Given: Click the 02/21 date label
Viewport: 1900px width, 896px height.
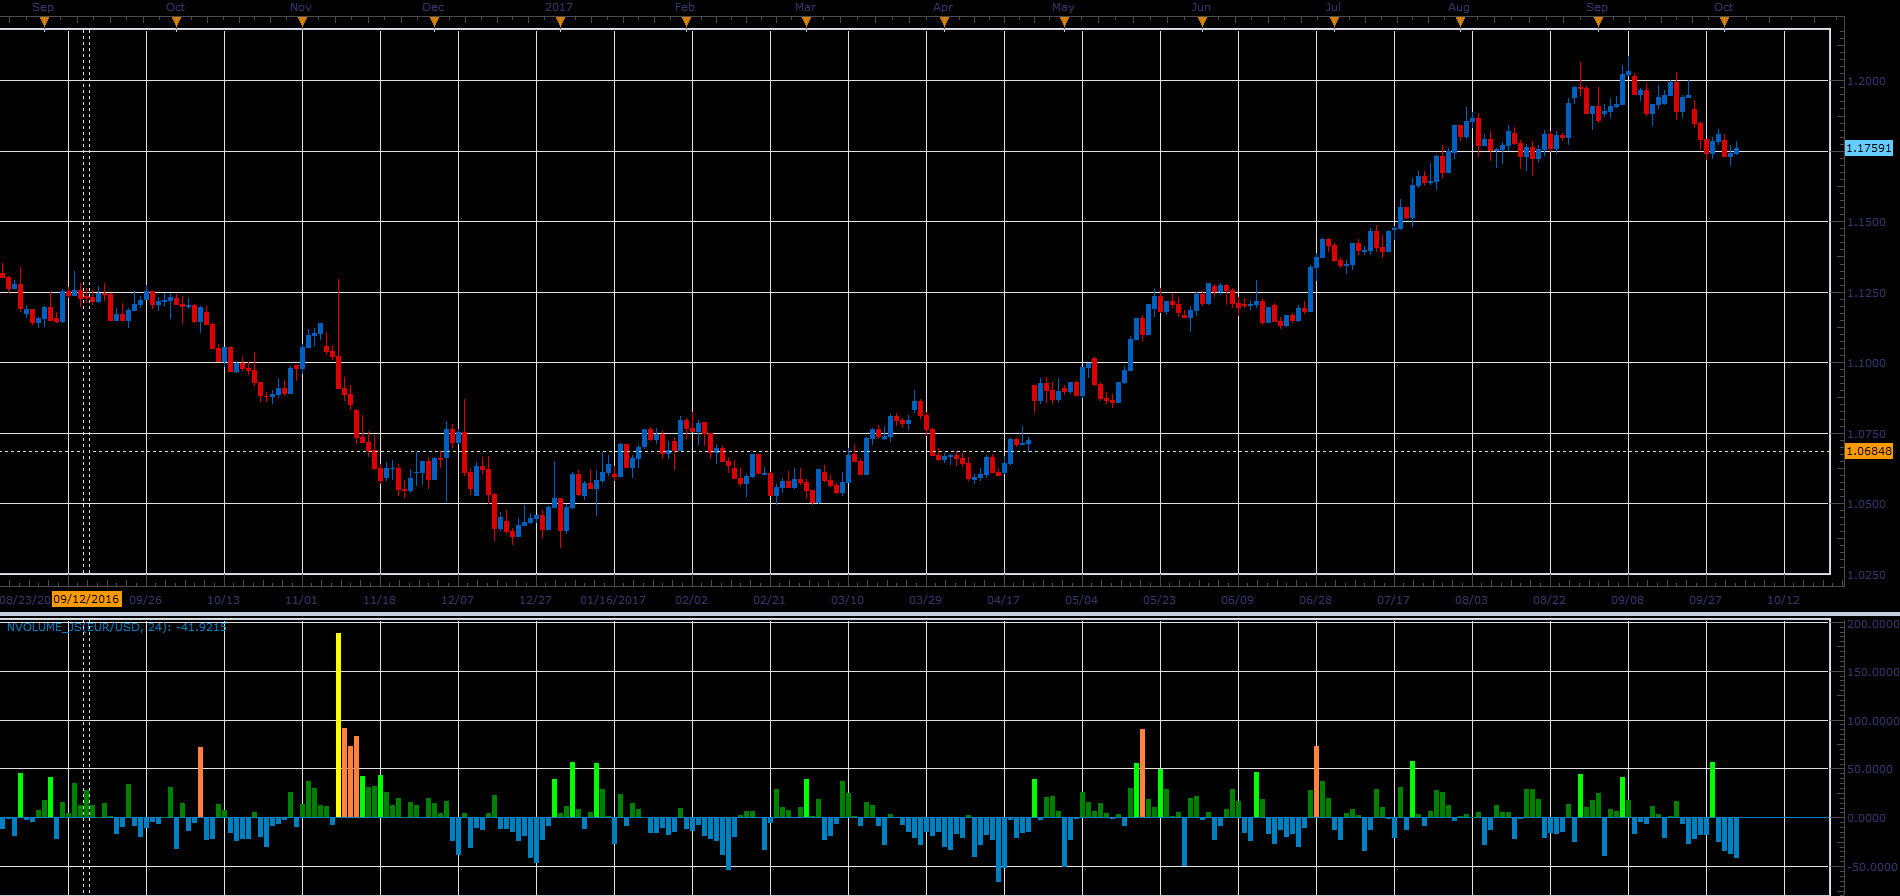Looking at the screenshot, I should click(769, 600).
